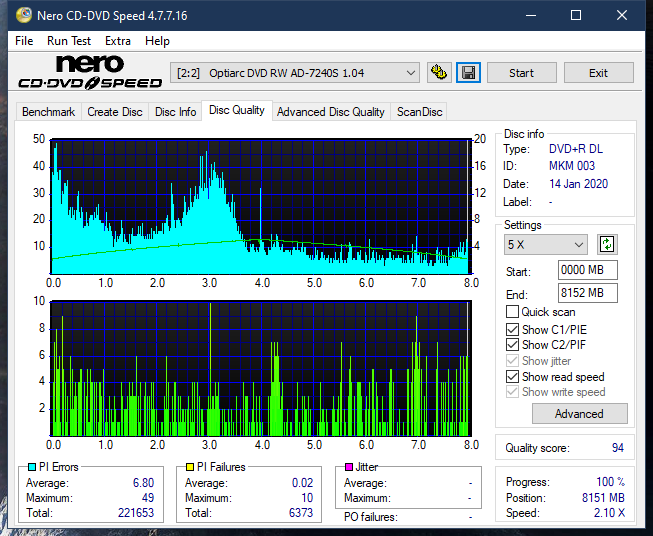Click the yellow PI Failures color swatch
The width and height of the screenshot is (653, 536).
click(x=190, y=467)
